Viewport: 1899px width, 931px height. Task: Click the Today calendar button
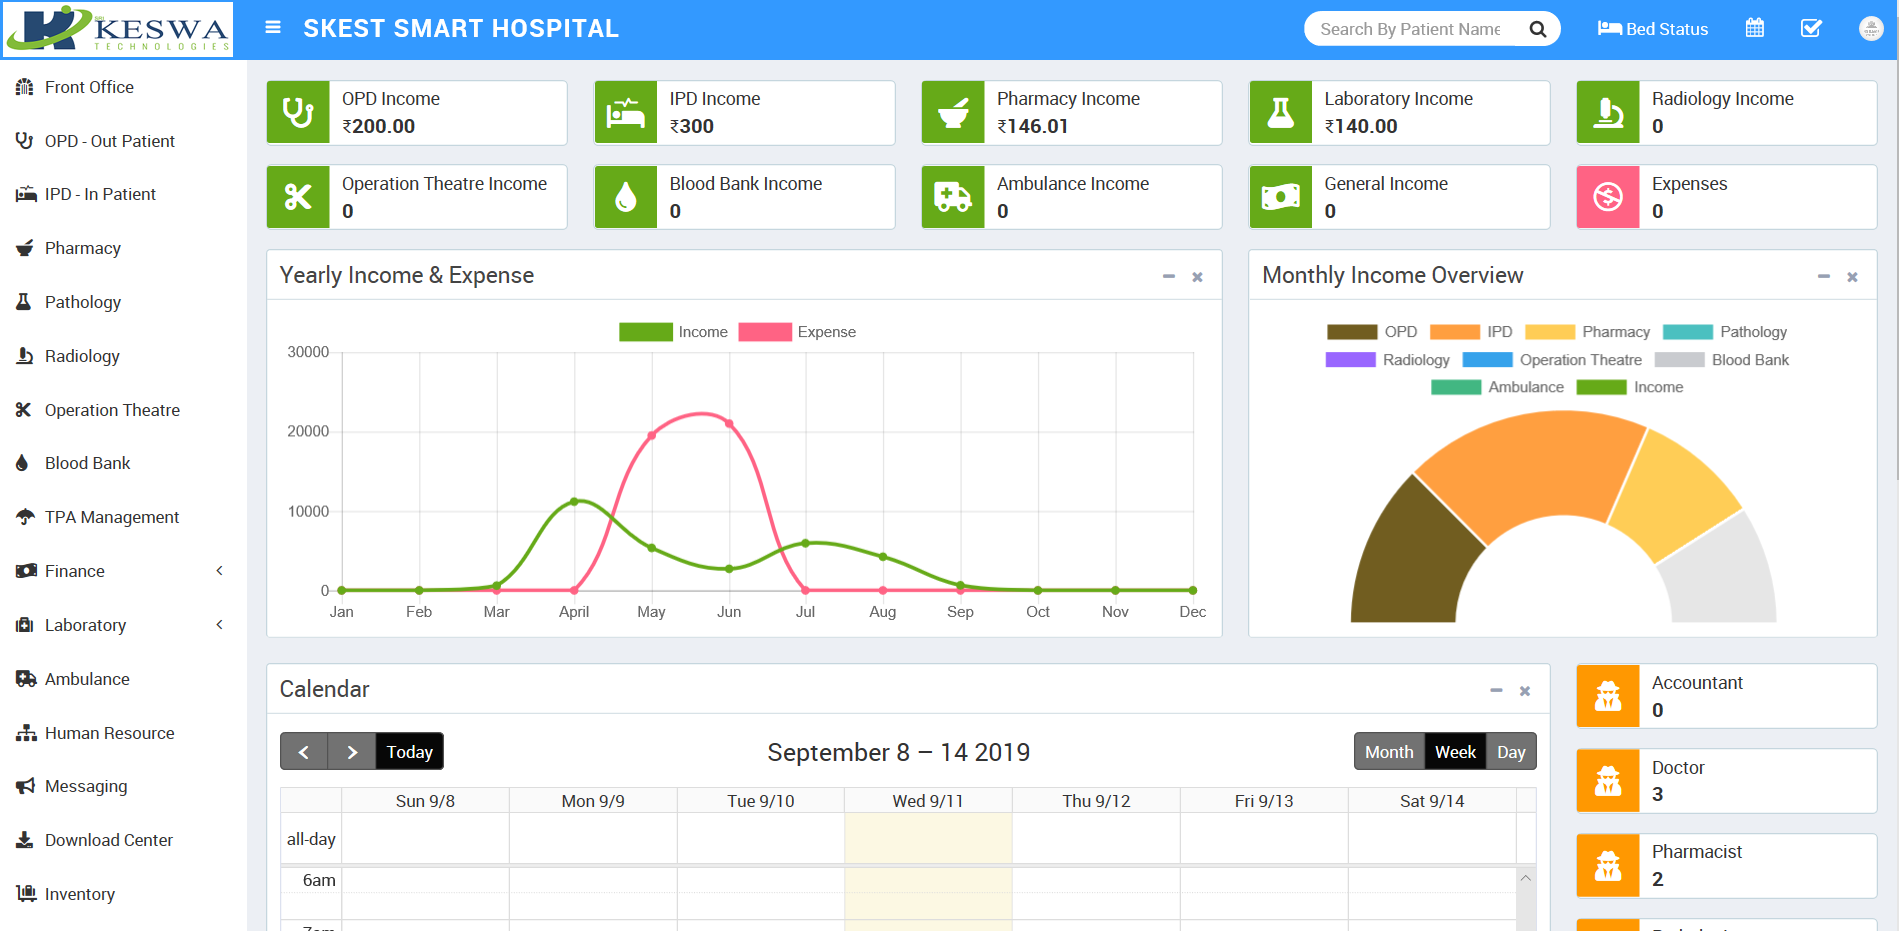pyautogui.click(x=410, y=752)
